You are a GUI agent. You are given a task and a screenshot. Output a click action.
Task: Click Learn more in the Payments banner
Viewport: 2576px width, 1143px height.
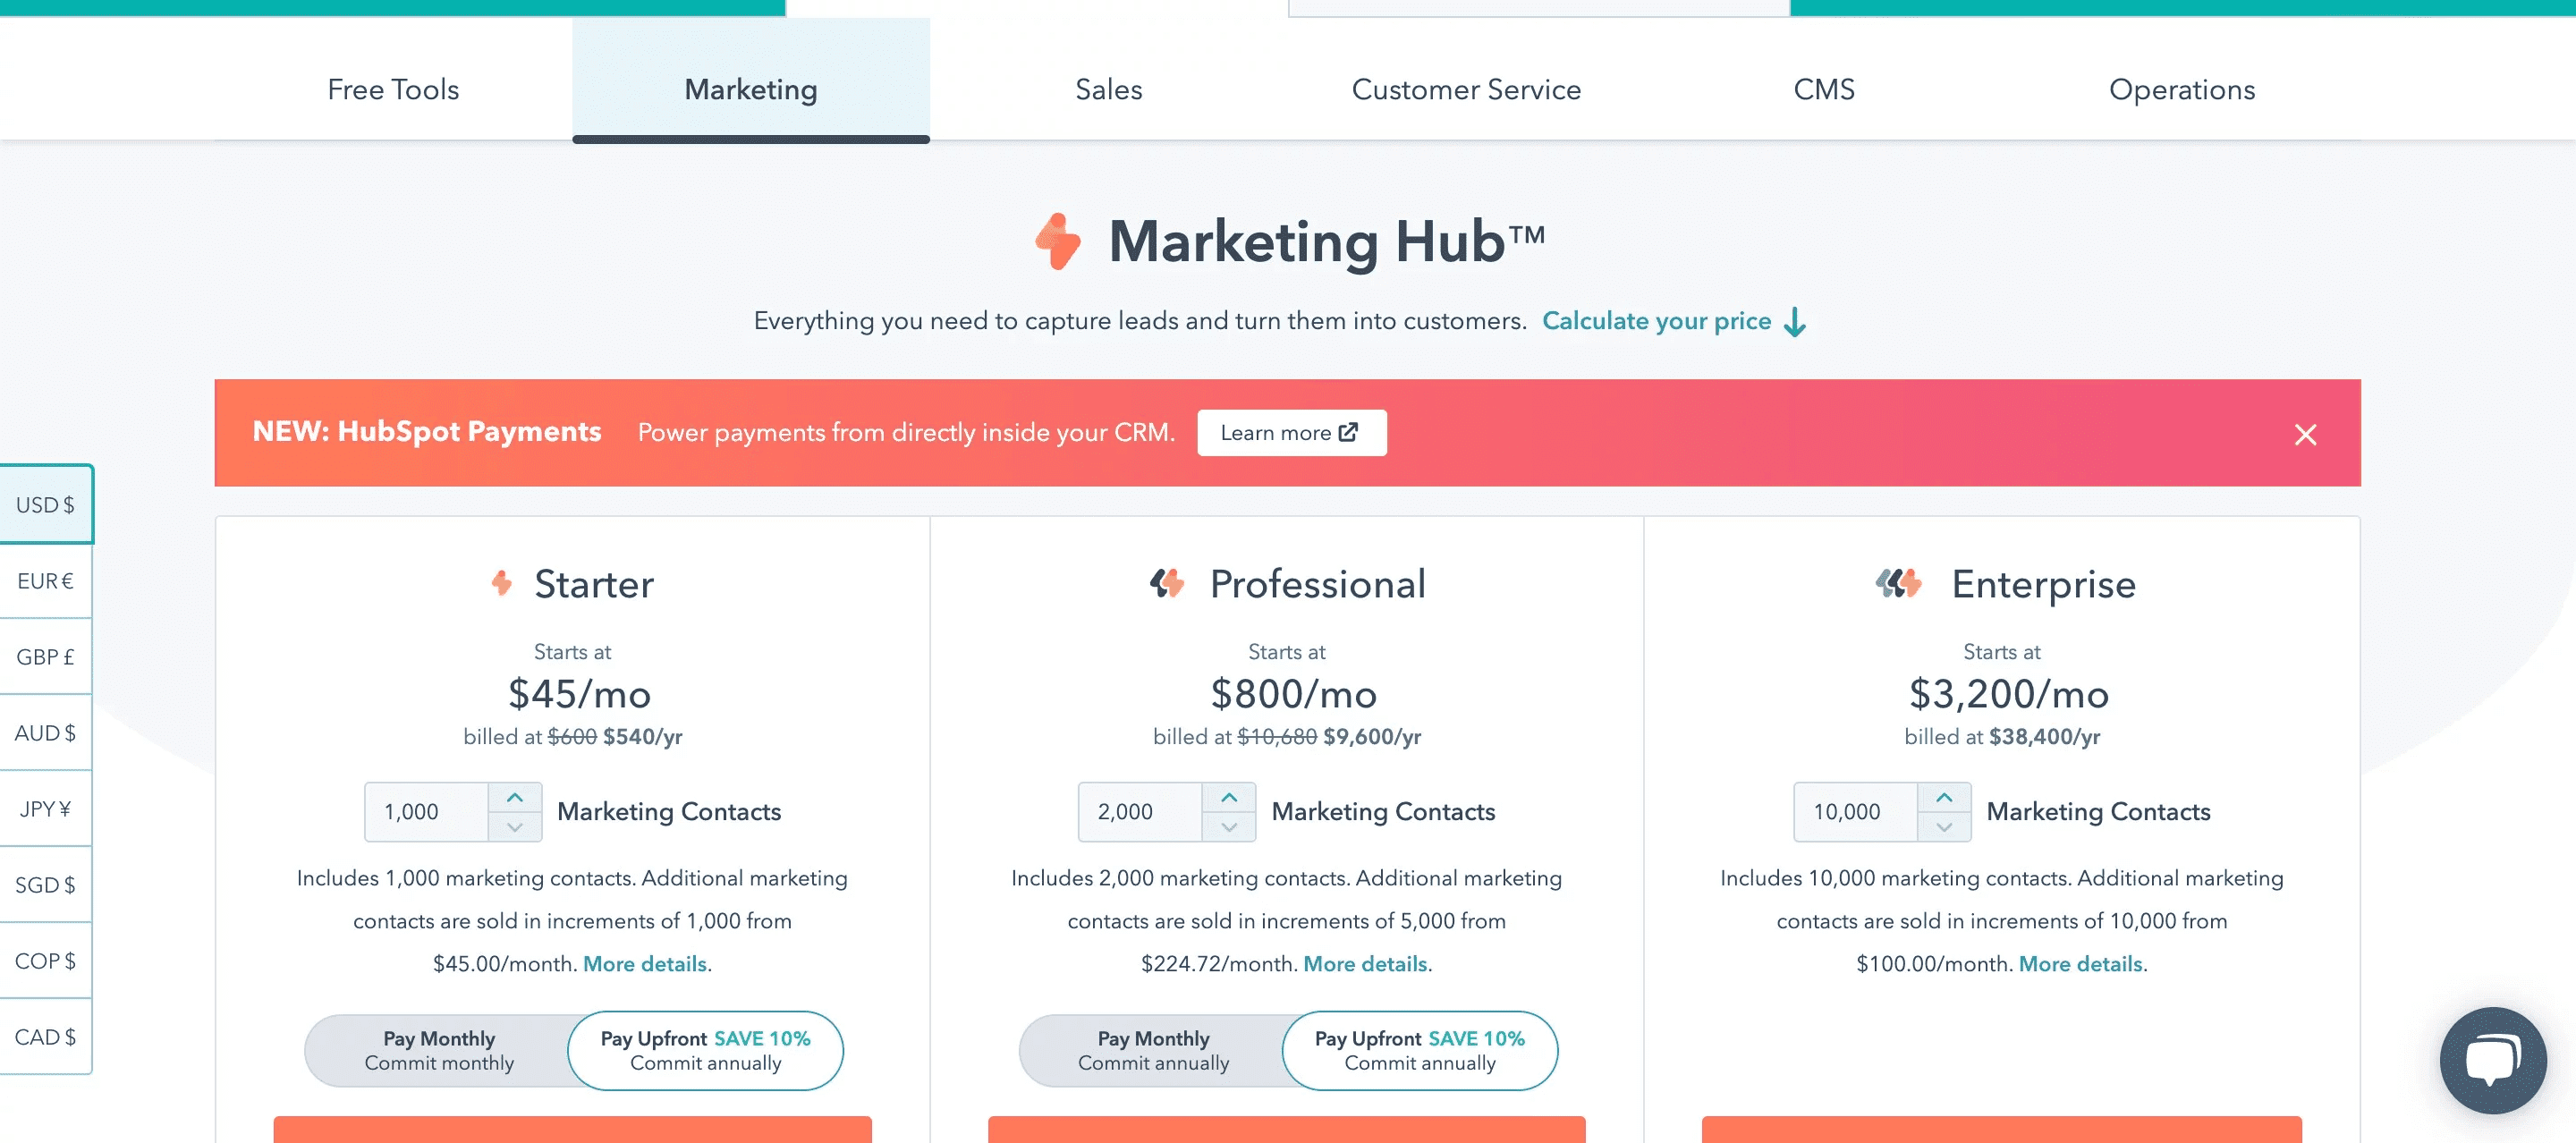(x=1291, y=433)
